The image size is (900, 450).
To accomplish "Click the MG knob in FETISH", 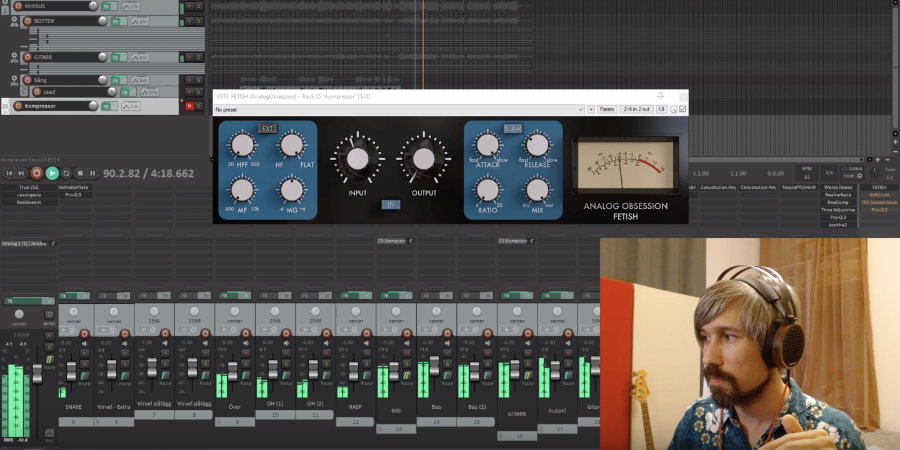I will click(x=292, y=189).
